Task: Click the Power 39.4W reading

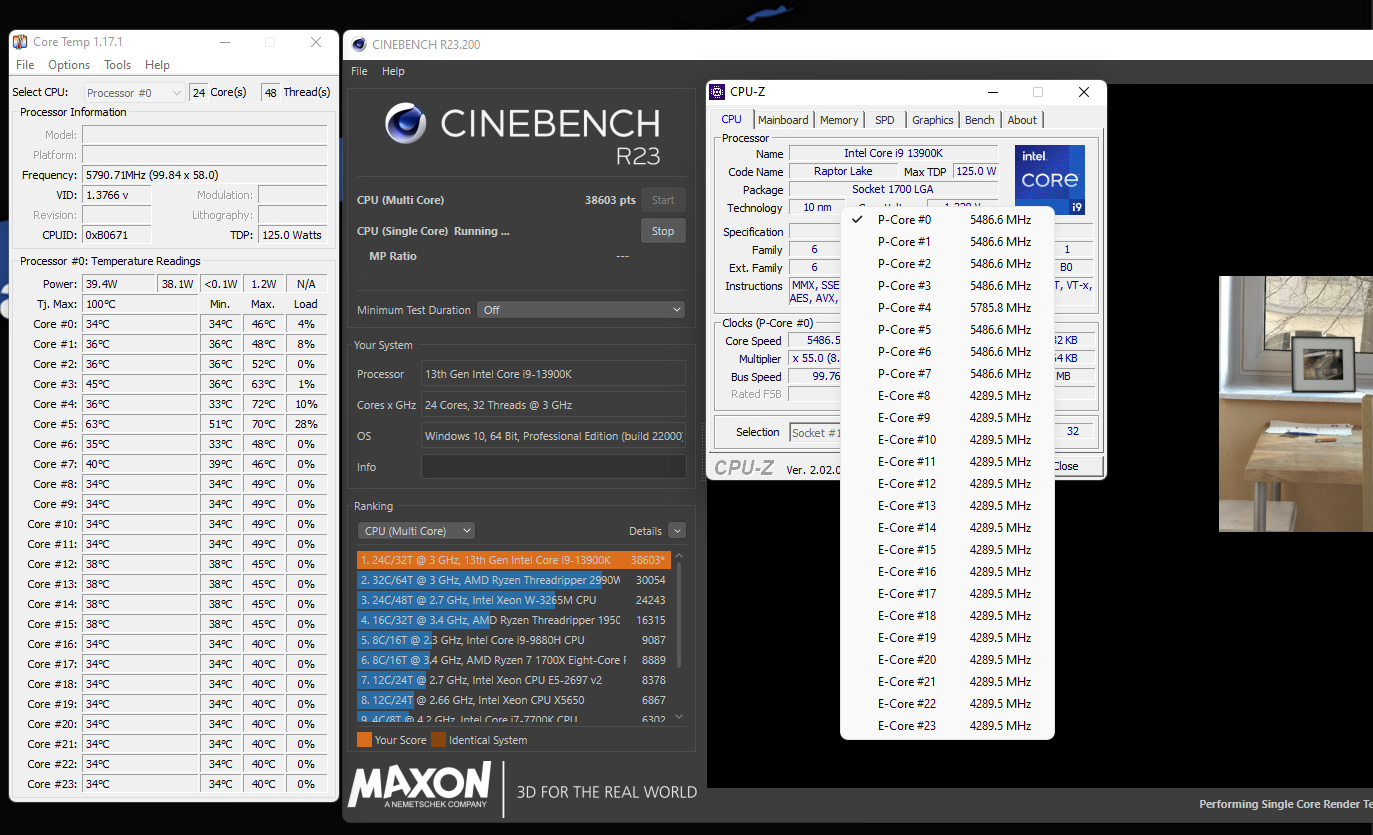Action: (x=118, y=284)
